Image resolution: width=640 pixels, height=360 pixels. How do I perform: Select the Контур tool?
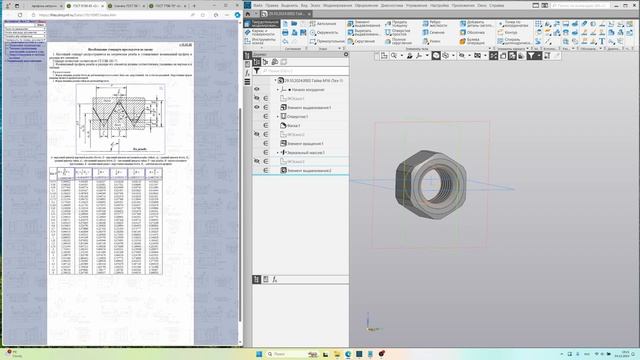click(x=507, y=32)
